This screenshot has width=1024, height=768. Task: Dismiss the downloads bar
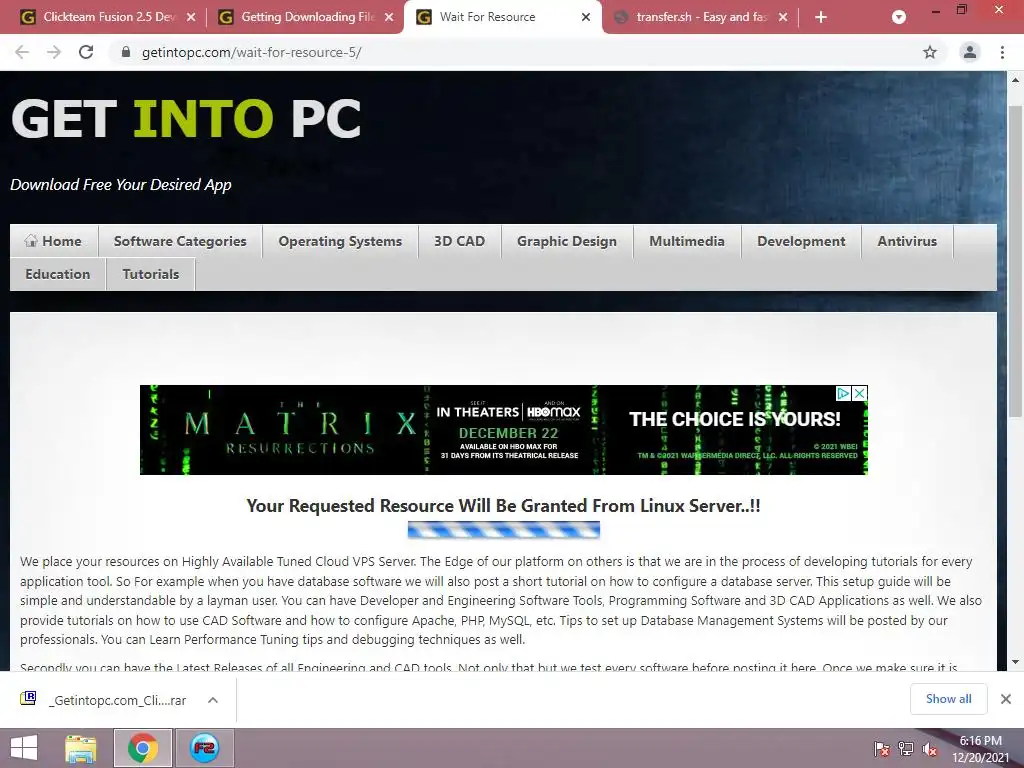pyautogui.click(x=1006, y=699)
